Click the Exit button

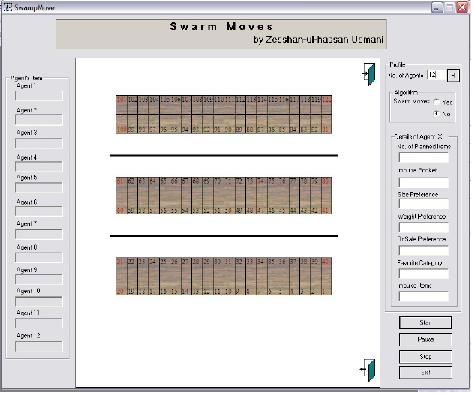[x=425, y=372]
